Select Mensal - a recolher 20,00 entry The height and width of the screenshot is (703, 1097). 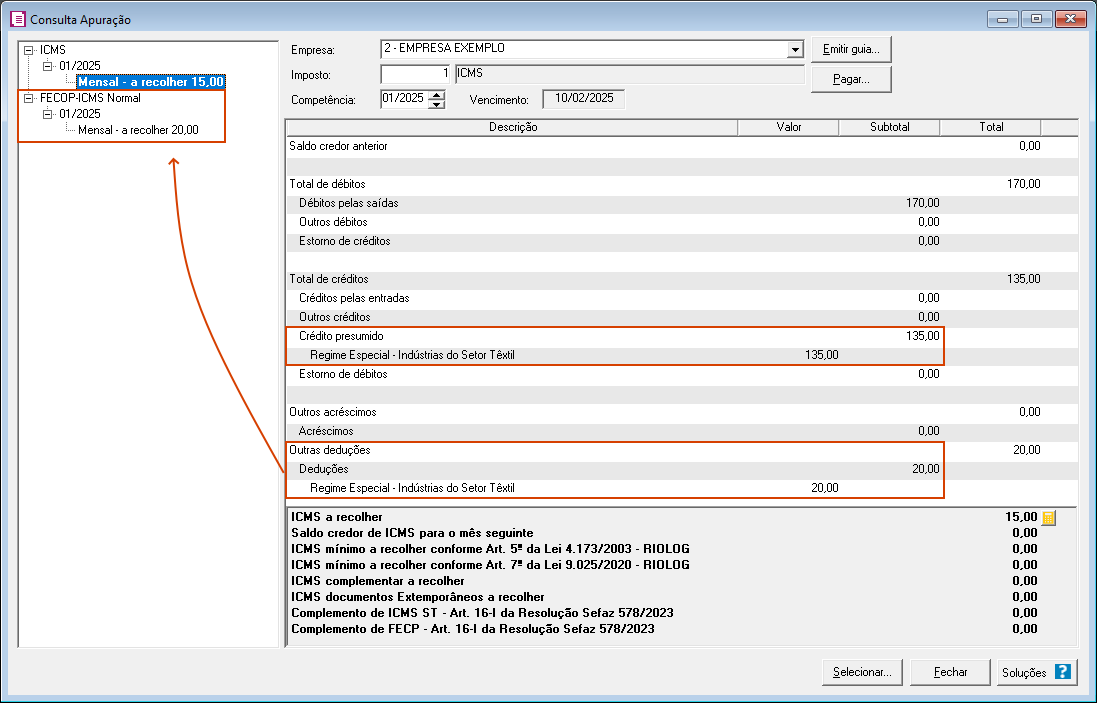point(138,130)
